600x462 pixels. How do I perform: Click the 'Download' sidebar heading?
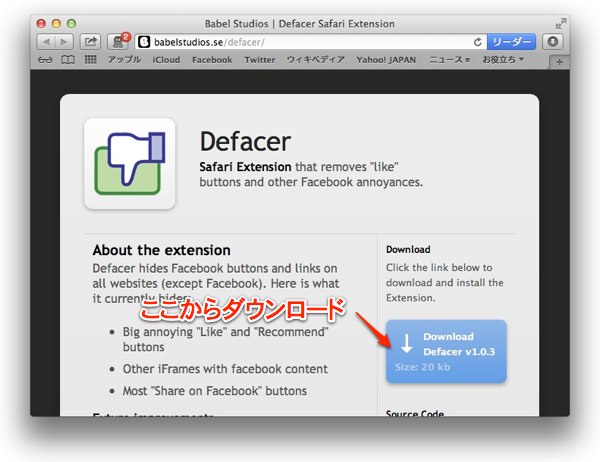(408, 250)
